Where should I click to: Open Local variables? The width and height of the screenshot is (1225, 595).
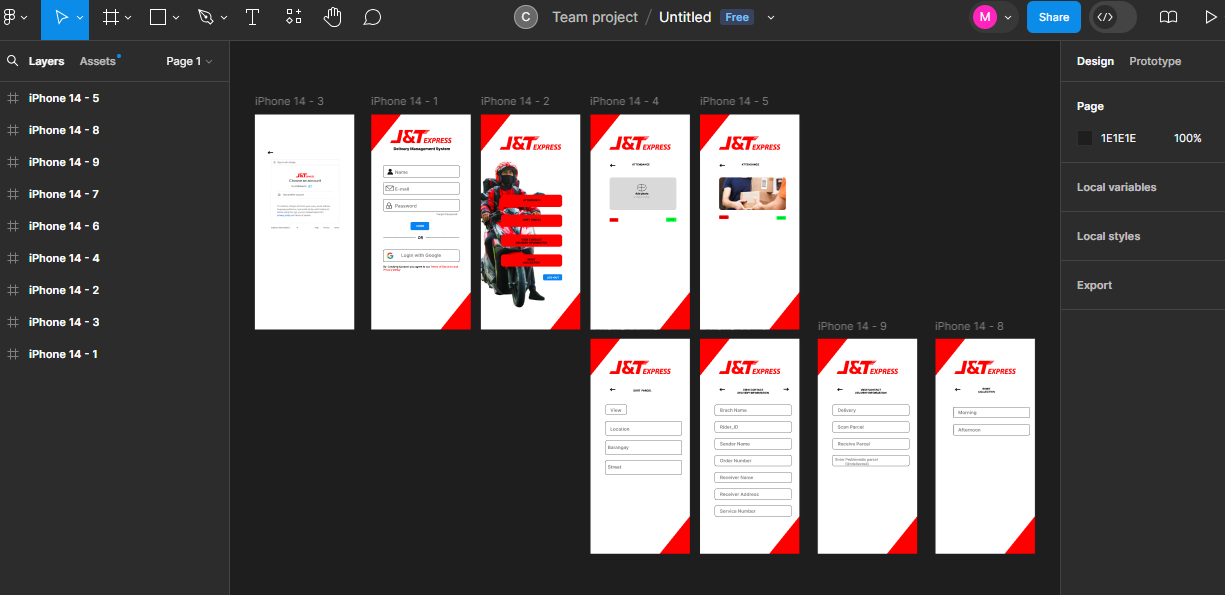1116,187
